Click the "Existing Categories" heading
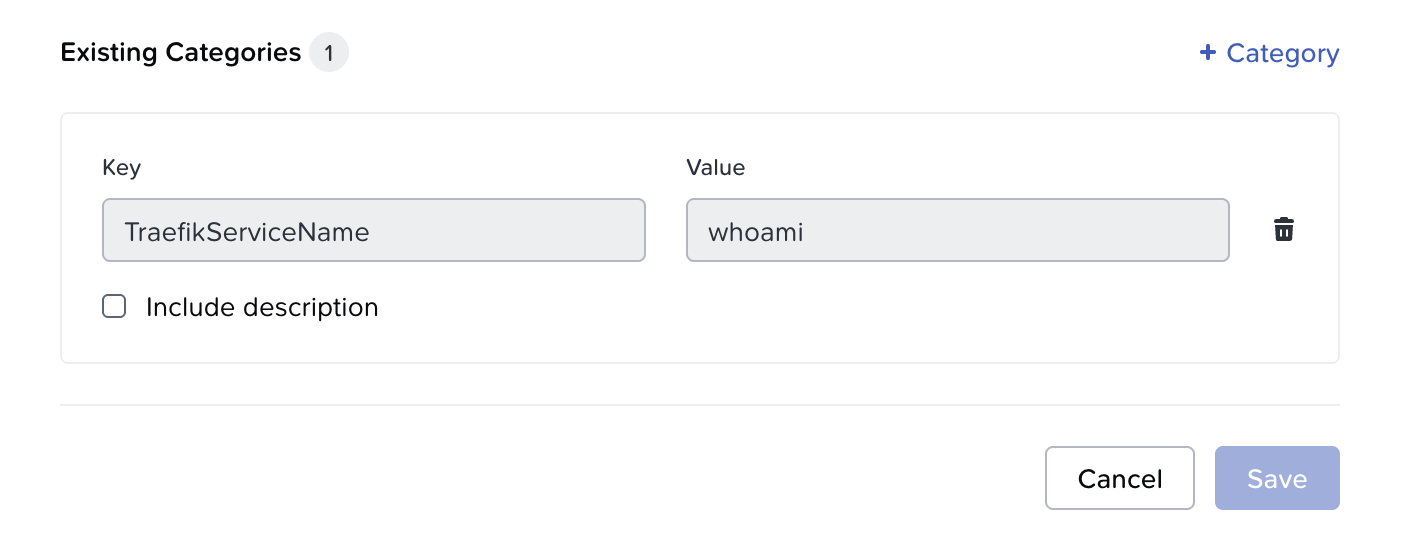Viewport: 1416px width, 542px height. click(181, 53)
